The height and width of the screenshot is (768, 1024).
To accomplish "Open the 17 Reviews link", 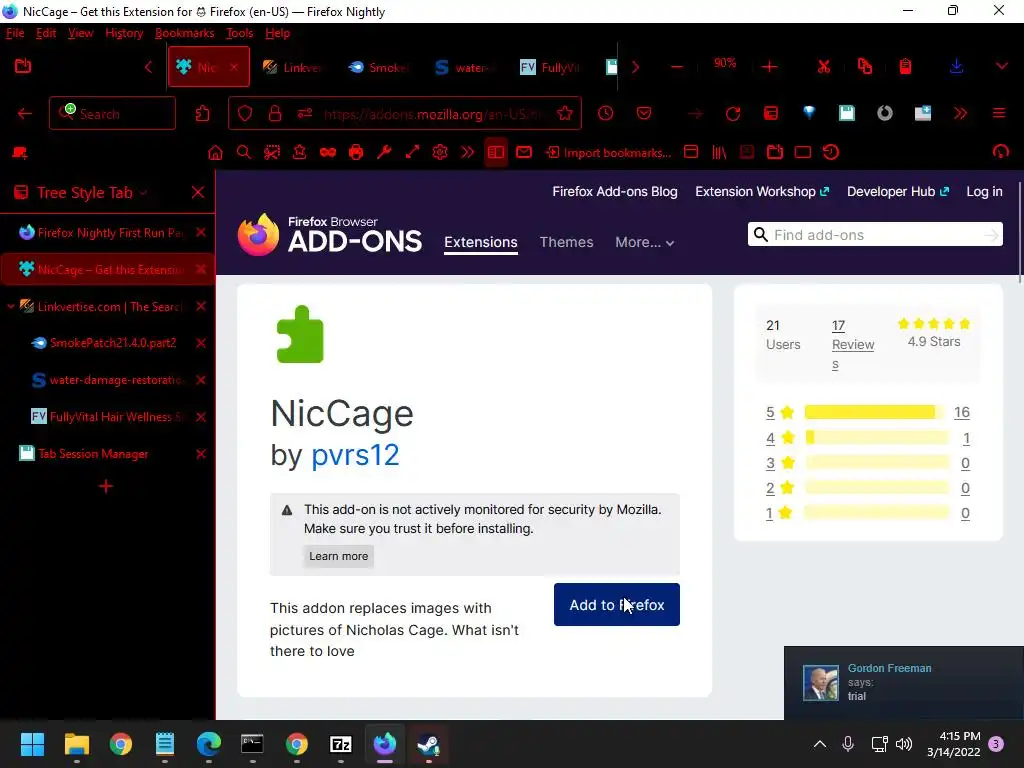I will click(x=852, y=344).
